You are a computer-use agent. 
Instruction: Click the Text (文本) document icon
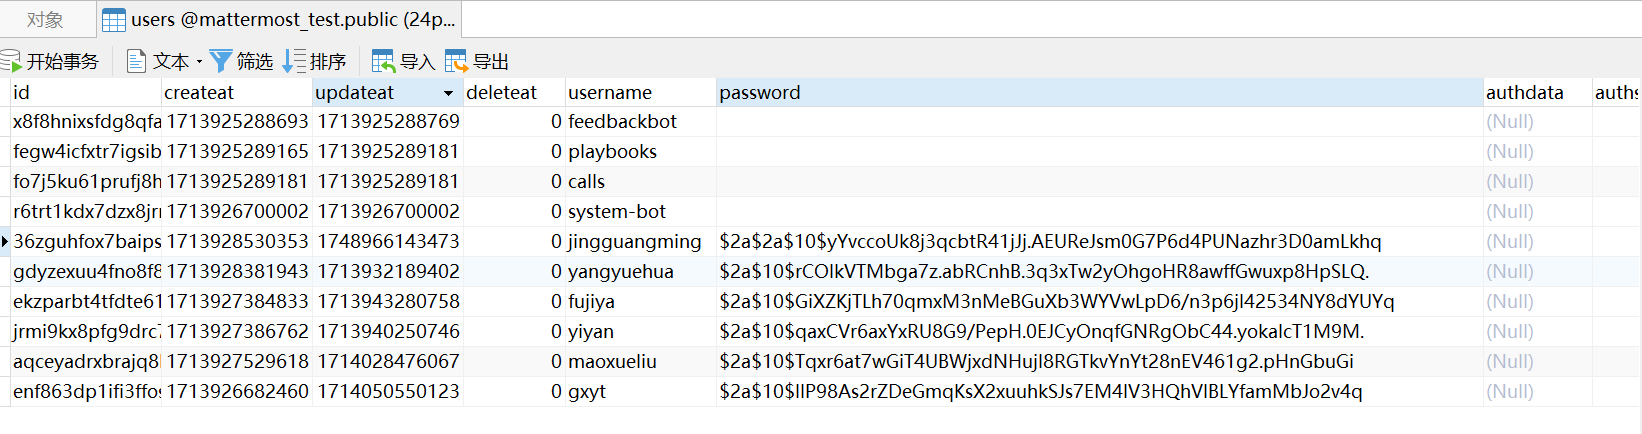point(136,62)
